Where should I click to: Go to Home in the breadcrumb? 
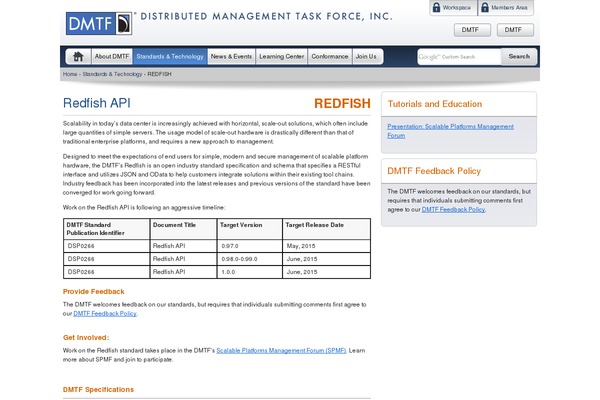70,74
